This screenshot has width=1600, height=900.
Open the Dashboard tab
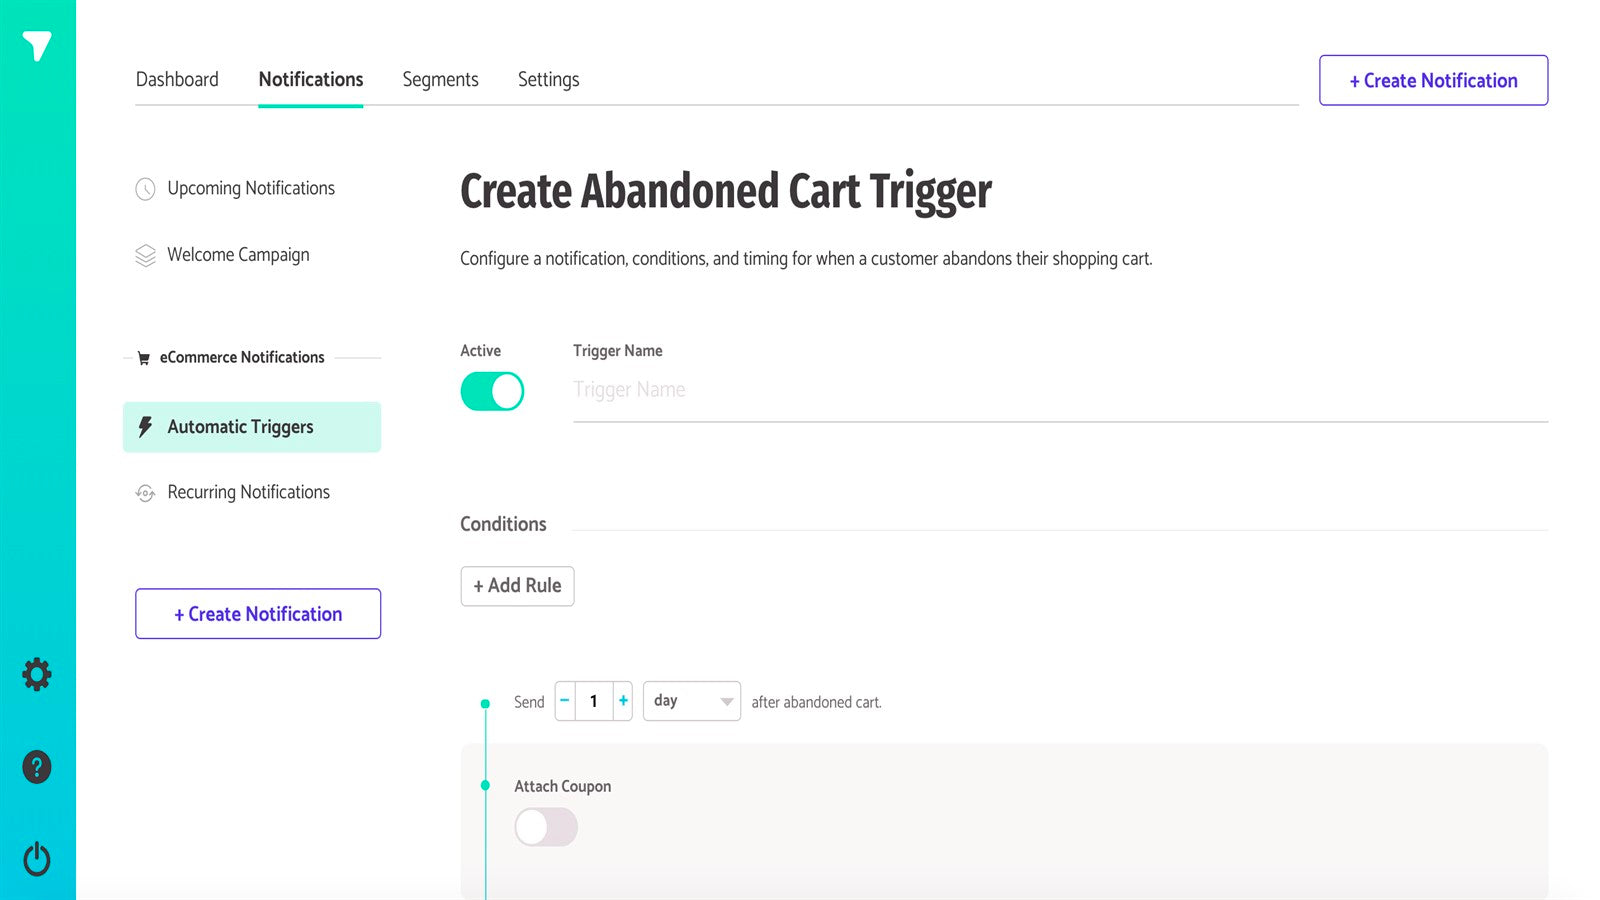[x=177, y=79]
